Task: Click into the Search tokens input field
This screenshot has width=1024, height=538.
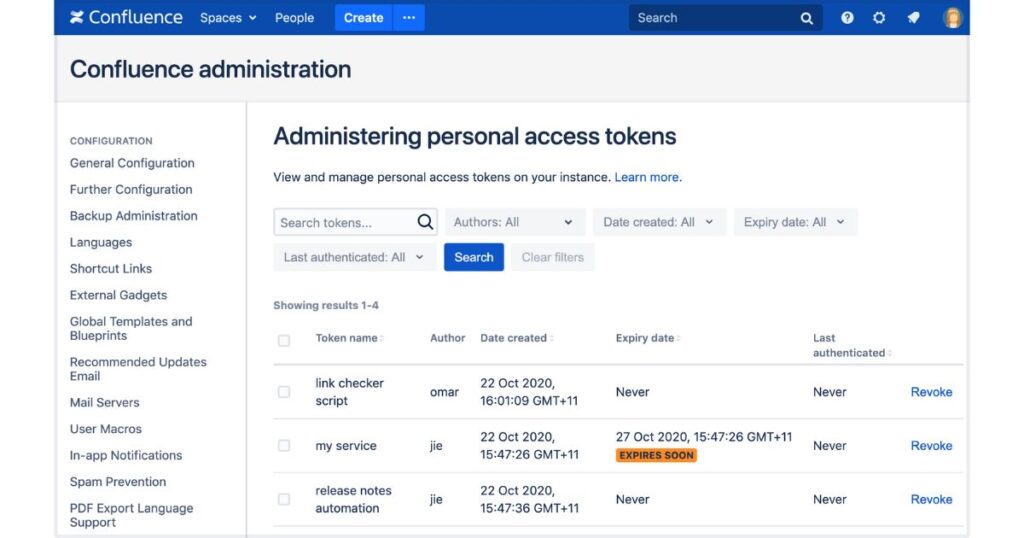Action: (342, 222)
